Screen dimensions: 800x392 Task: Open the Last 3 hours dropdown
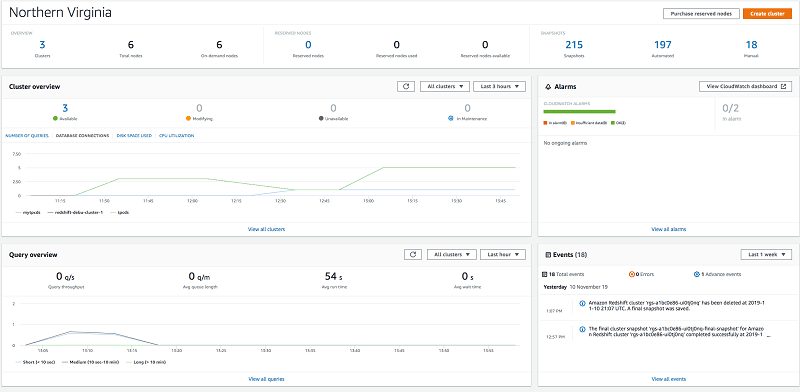499,86
